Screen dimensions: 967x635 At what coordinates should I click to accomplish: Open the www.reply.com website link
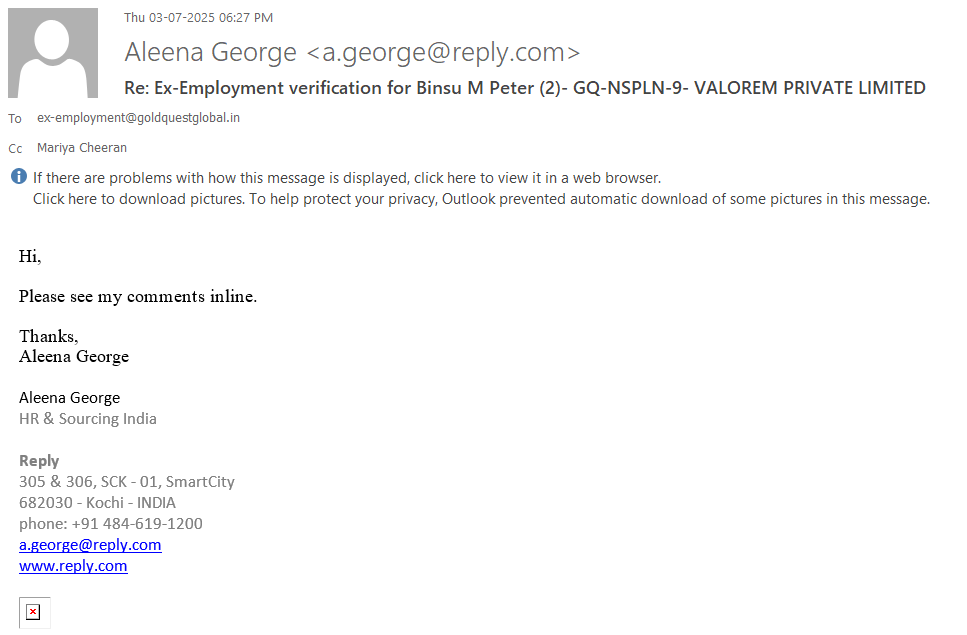[x=73, y=566]
